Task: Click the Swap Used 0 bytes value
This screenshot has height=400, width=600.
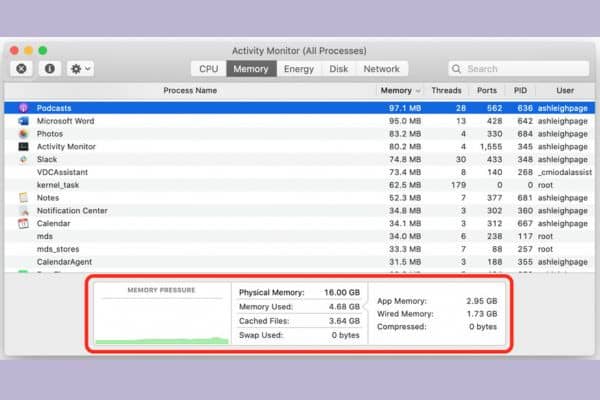Action: pyautogui.click(x=345, y=335)
